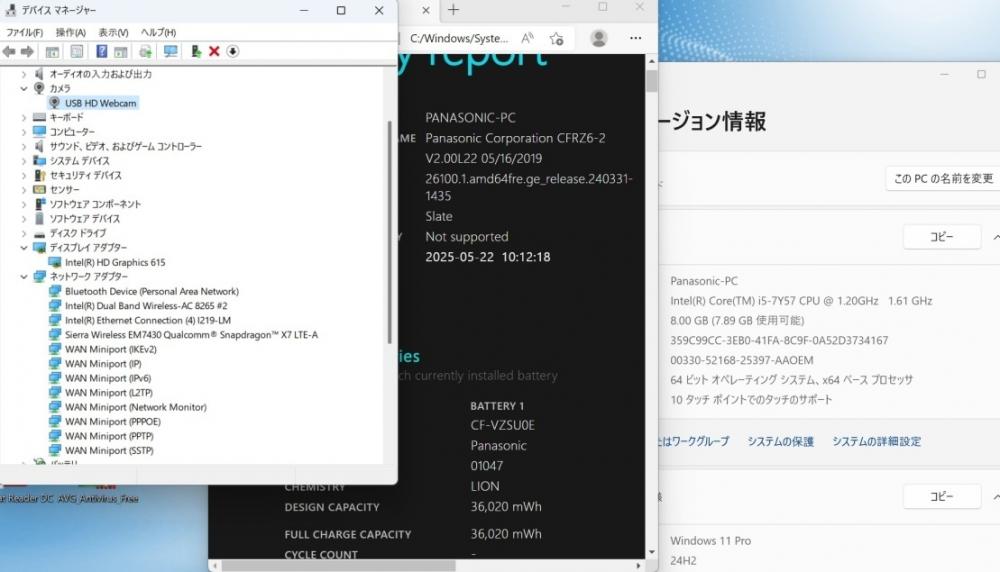Click the scan for hardware changes monitor icon
Viewport: 1000px width, 572px height.
pyautogui.click(x=170, y=52)
